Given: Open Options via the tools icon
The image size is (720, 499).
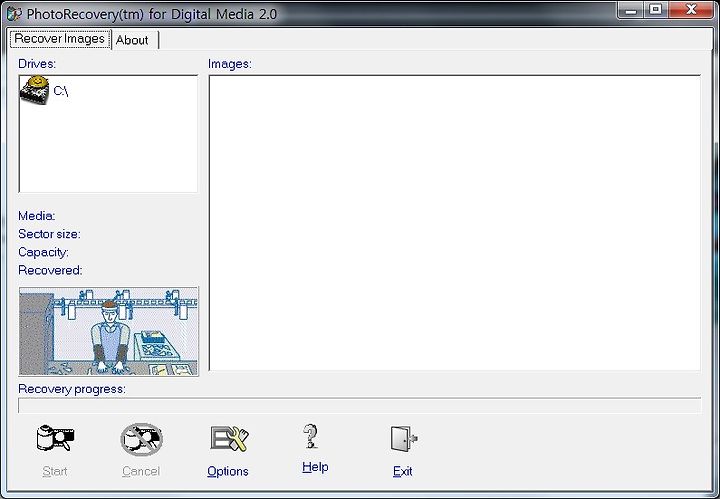Looking at the screenshot, I should 229,438.
